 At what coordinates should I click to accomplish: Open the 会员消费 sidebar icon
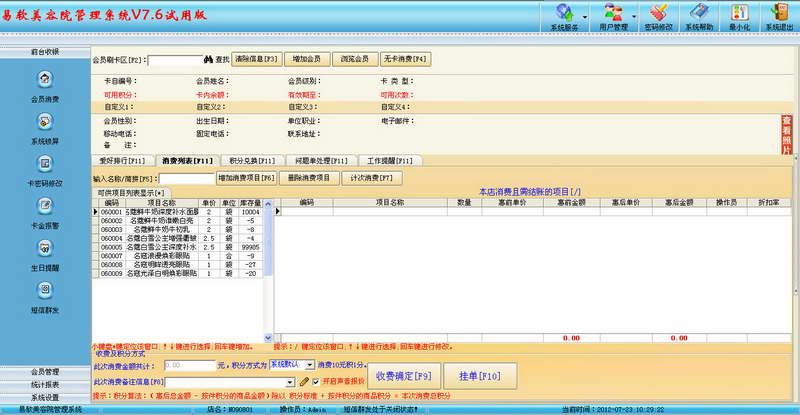click(45, 79)
